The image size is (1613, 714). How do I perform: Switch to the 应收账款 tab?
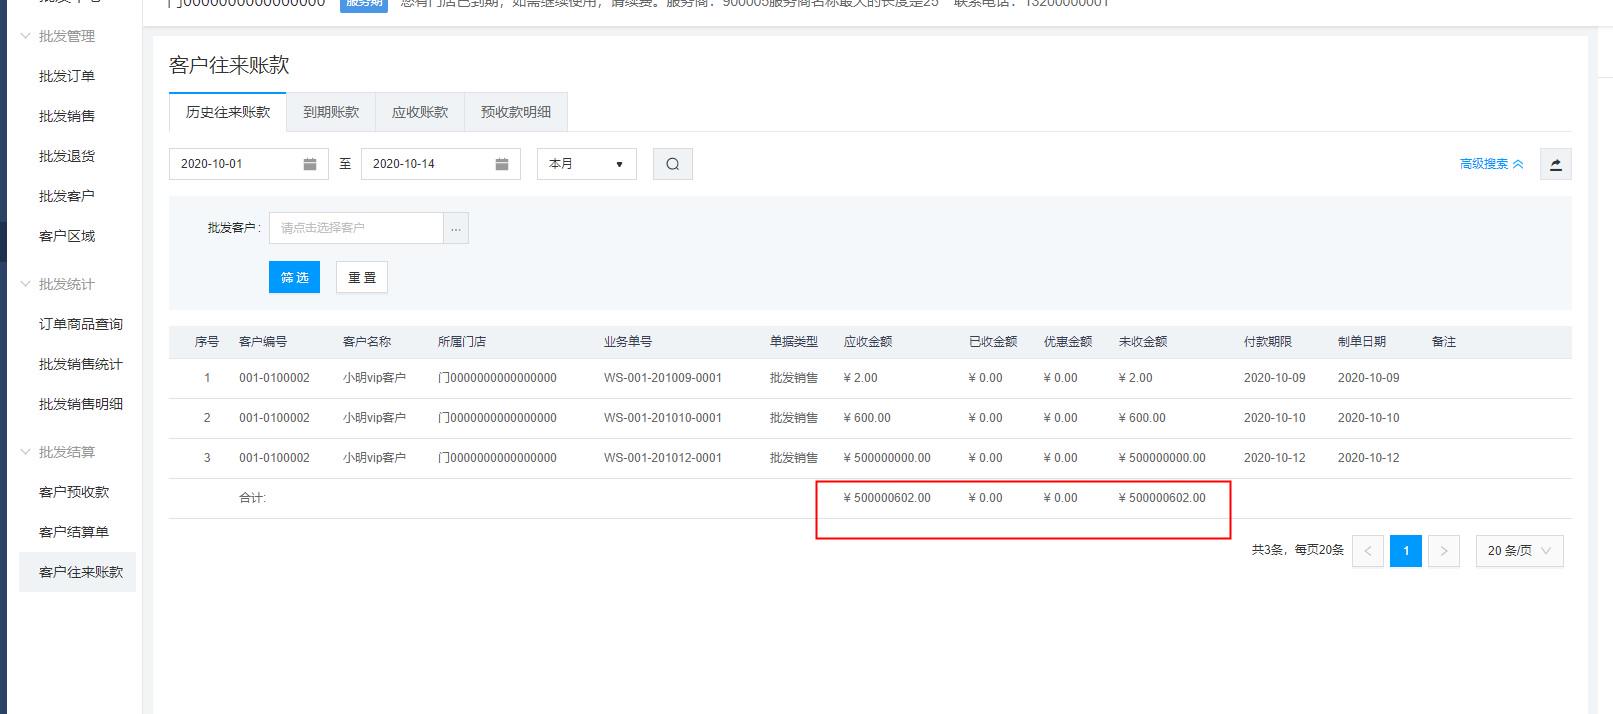click(419, 112)
